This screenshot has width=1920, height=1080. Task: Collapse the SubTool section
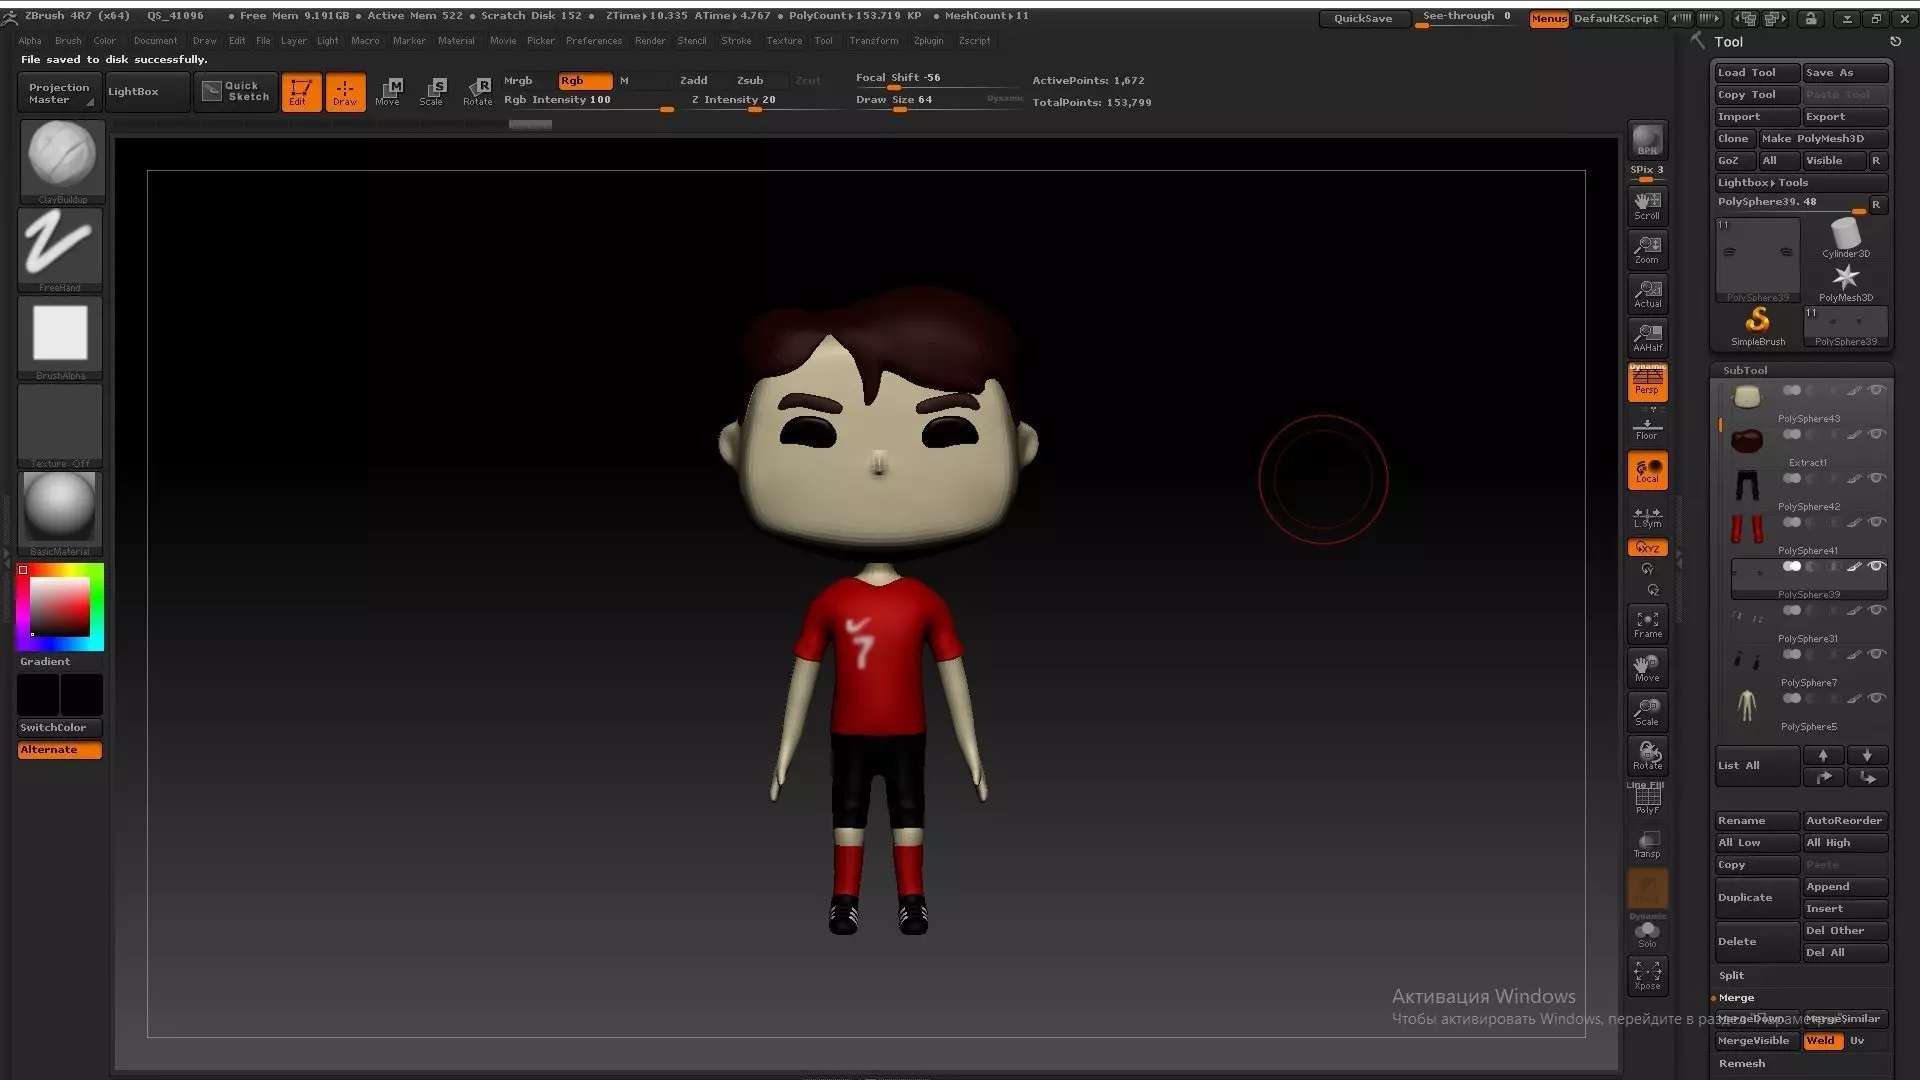(x=1745, y=370)
